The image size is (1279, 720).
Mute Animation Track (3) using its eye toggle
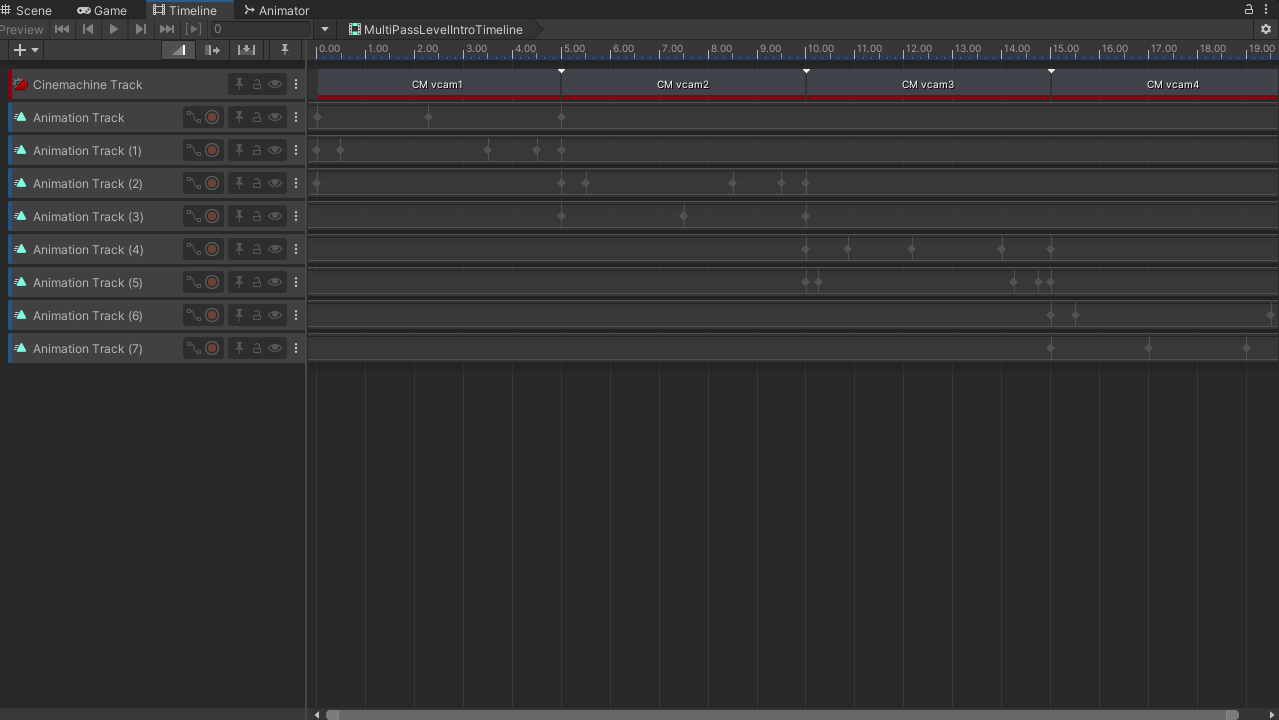point(274,215)
